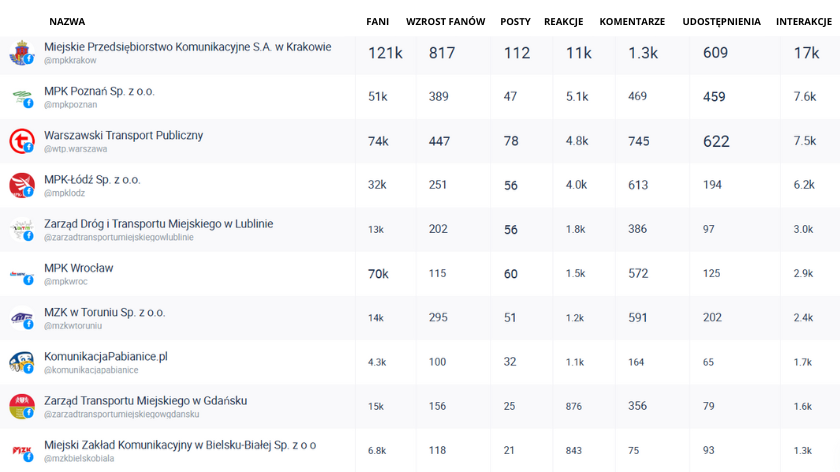Screen dimensions: 840x472
Task: Click the ZDiTM Lublin profile logo
Action: pos(21,229)
